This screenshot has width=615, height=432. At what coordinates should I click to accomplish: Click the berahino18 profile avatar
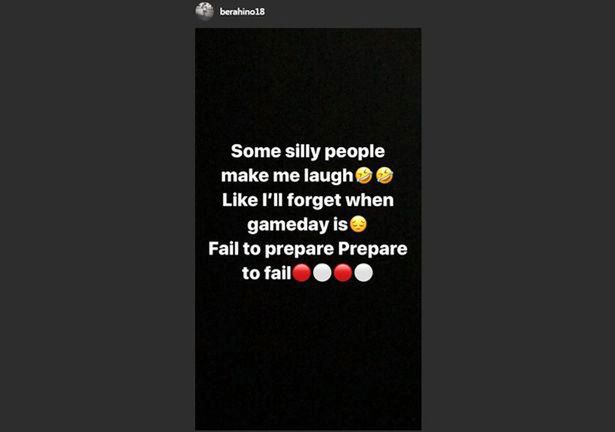coord(205,10)
